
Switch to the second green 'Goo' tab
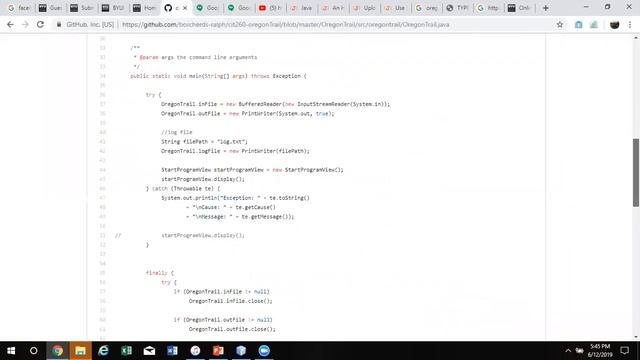pyautogui.click(x=239, y=8)
